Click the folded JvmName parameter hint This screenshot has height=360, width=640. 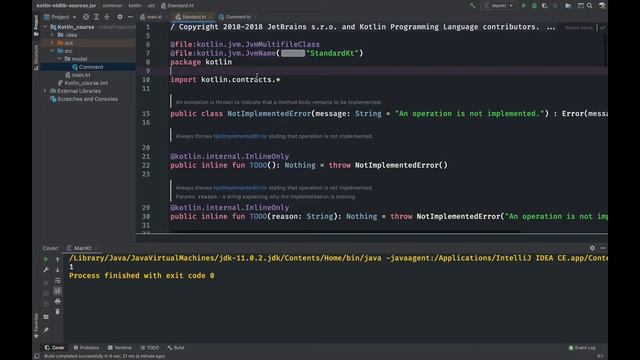[x=293, y=53]
